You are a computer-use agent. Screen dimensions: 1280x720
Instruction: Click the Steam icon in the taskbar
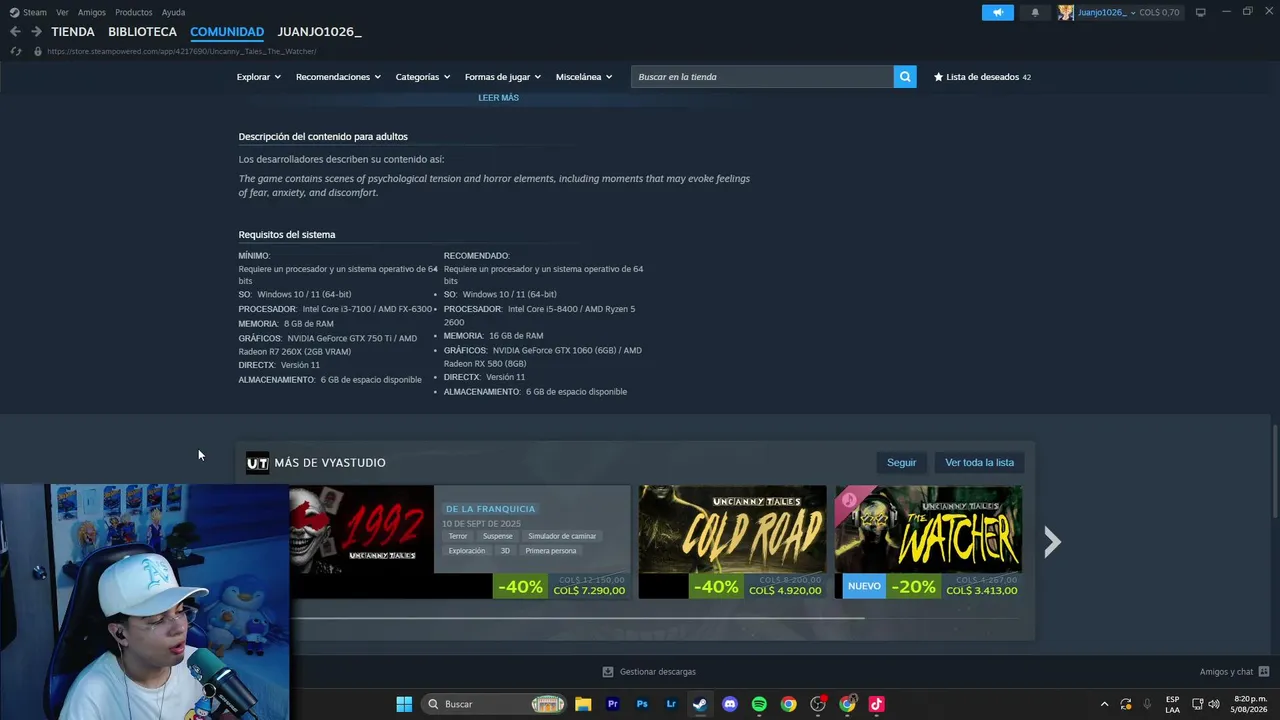click(x=700, y=704)
